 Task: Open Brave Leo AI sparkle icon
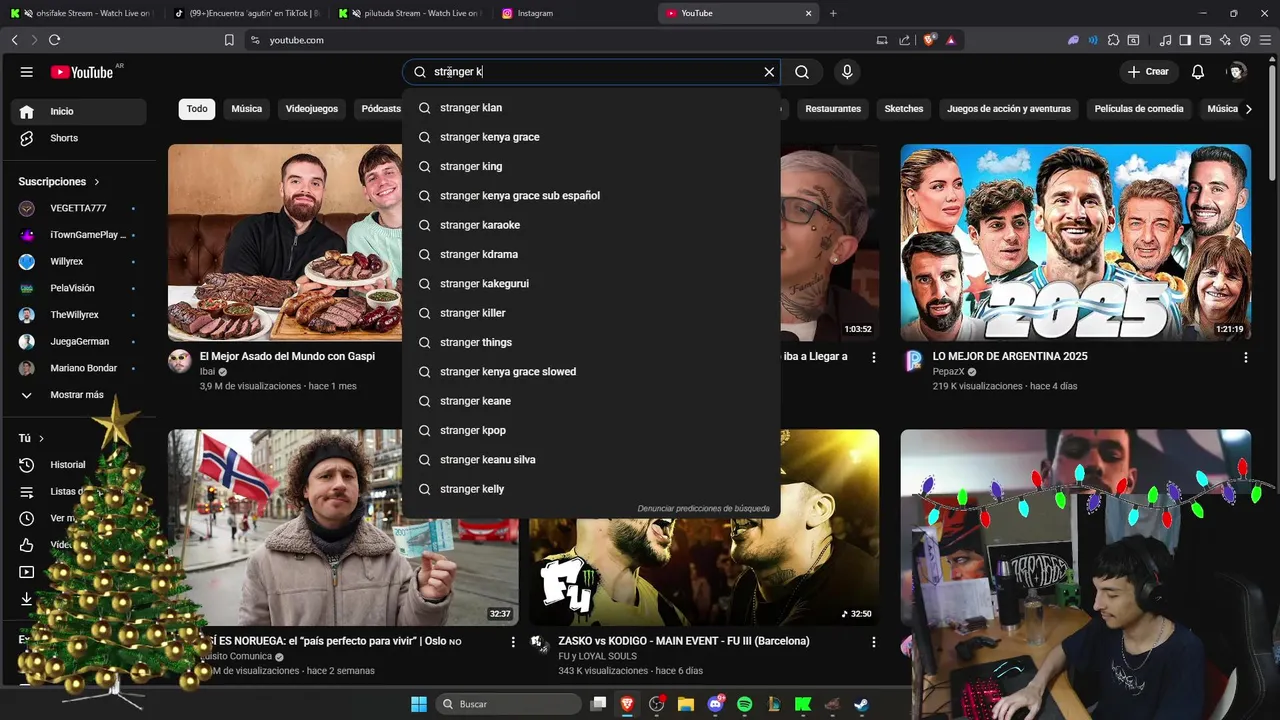tap(1225, 40)
